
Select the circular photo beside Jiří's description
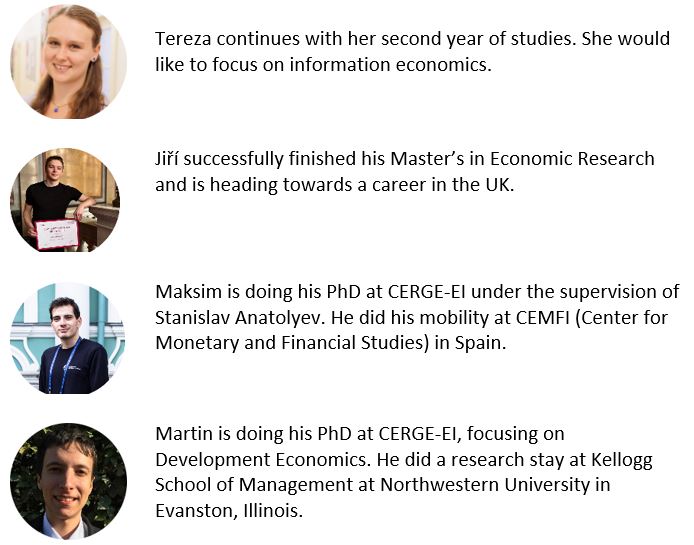coord(65,200)
